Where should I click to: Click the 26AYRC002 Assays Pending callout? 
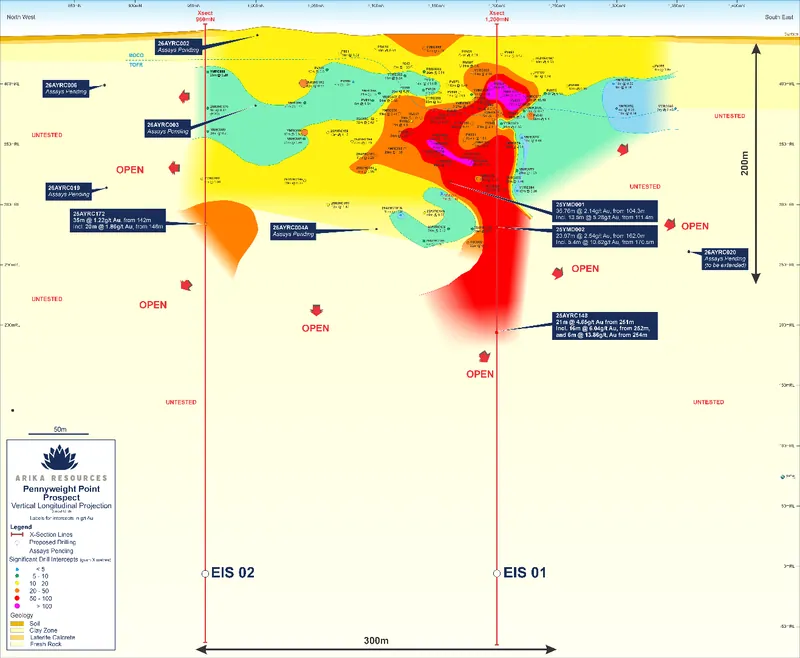tap(179, 47)
